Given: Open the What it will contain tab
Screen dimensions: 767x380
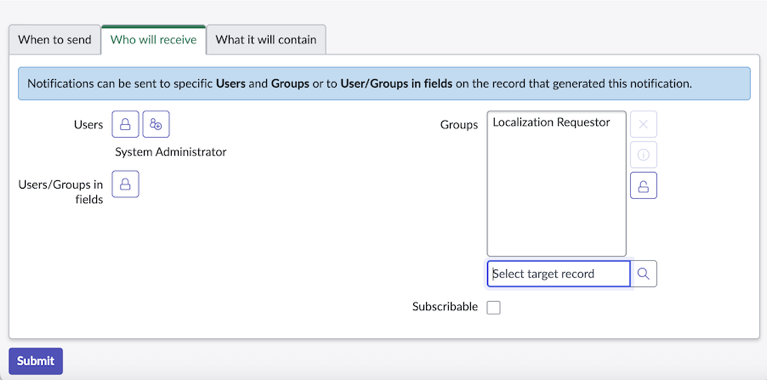Looking at the screenshot, I should pyautogui.click(x=266, y=40).
